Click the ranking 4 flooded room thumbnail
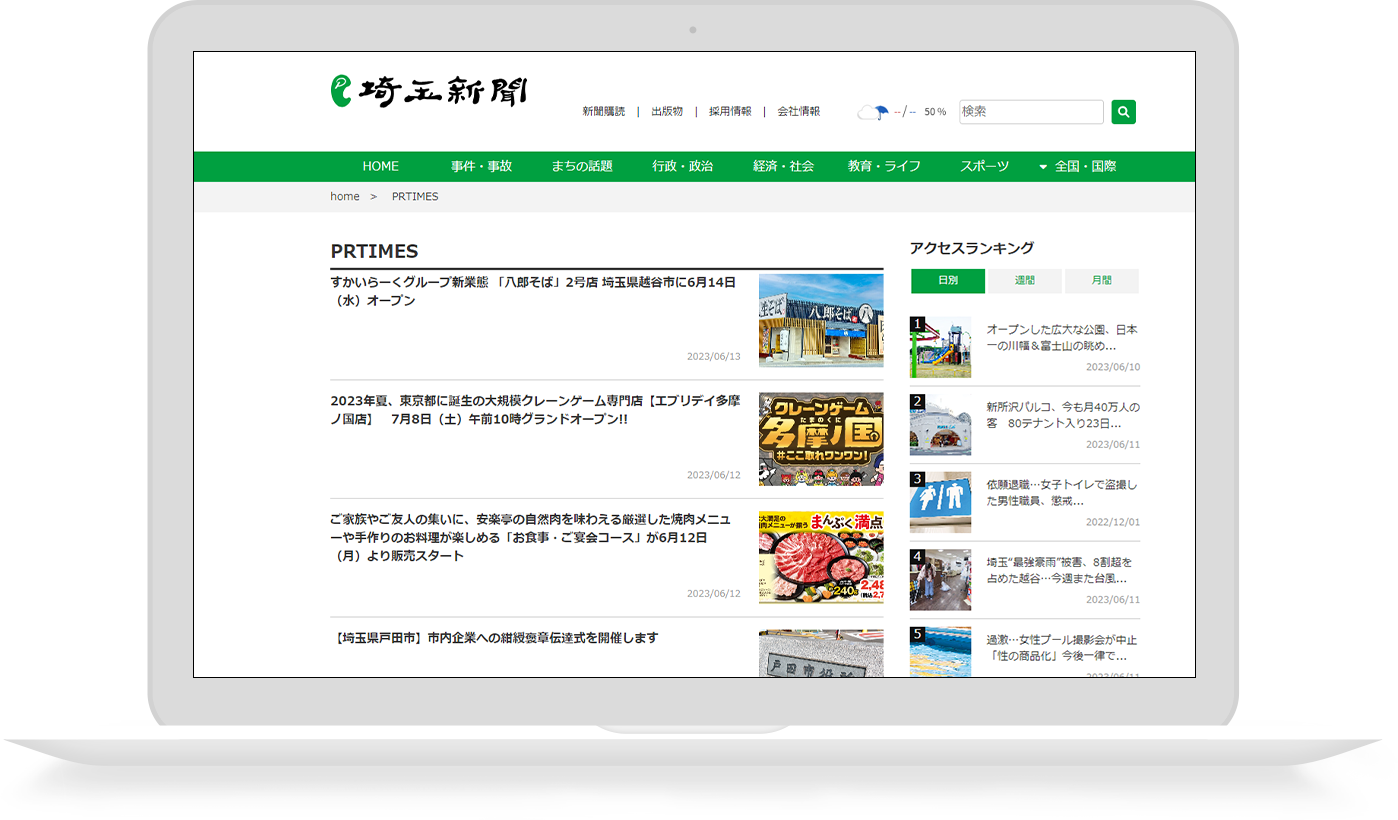Viewport: 1398px width, 820px height. 940,580
